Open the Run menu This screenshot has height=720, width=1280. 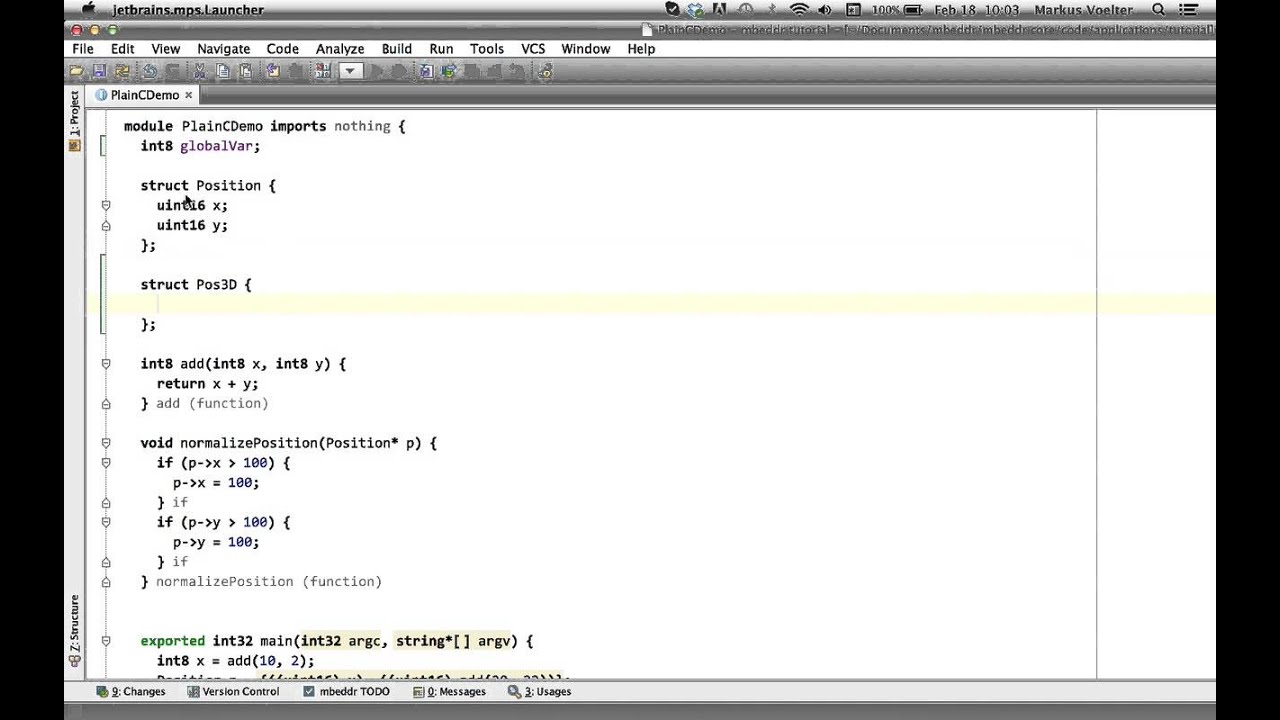coord(441,49)
